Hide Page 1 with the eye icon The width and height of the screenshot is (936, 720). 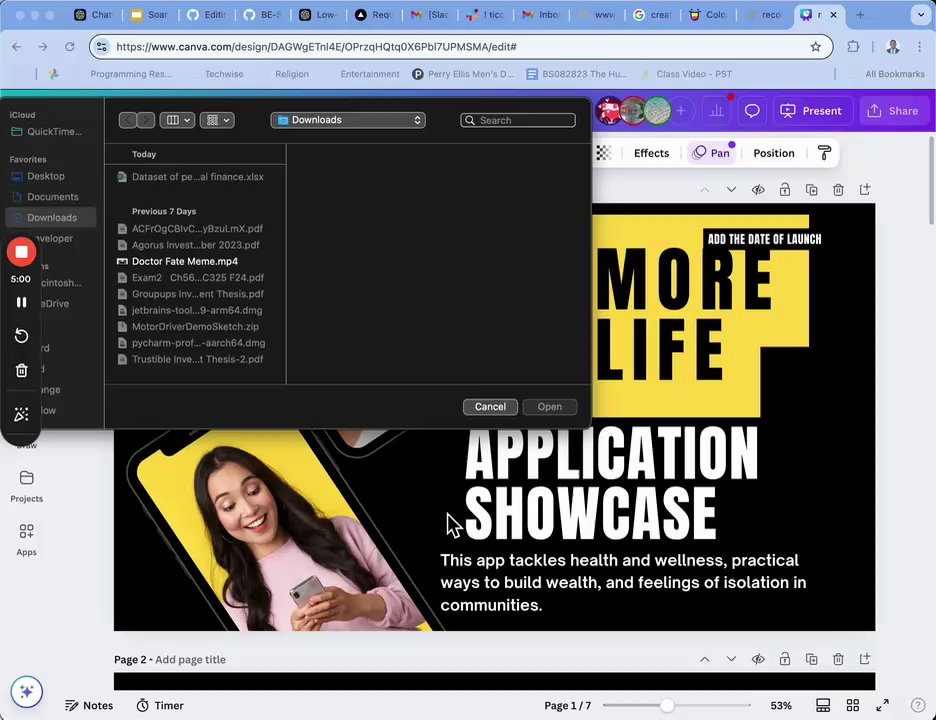(x=758, y=190)
